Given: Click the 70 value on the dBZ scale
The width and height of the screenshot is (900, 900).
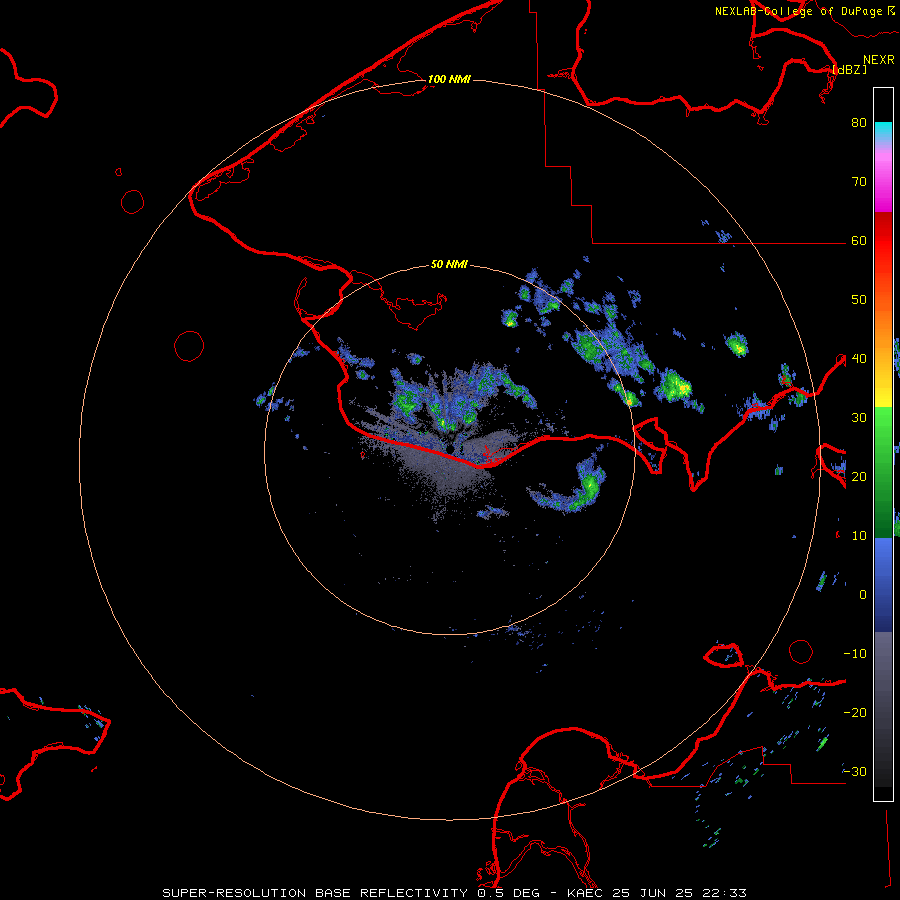Looking at the screenshot, I should [x=859, y=181].
